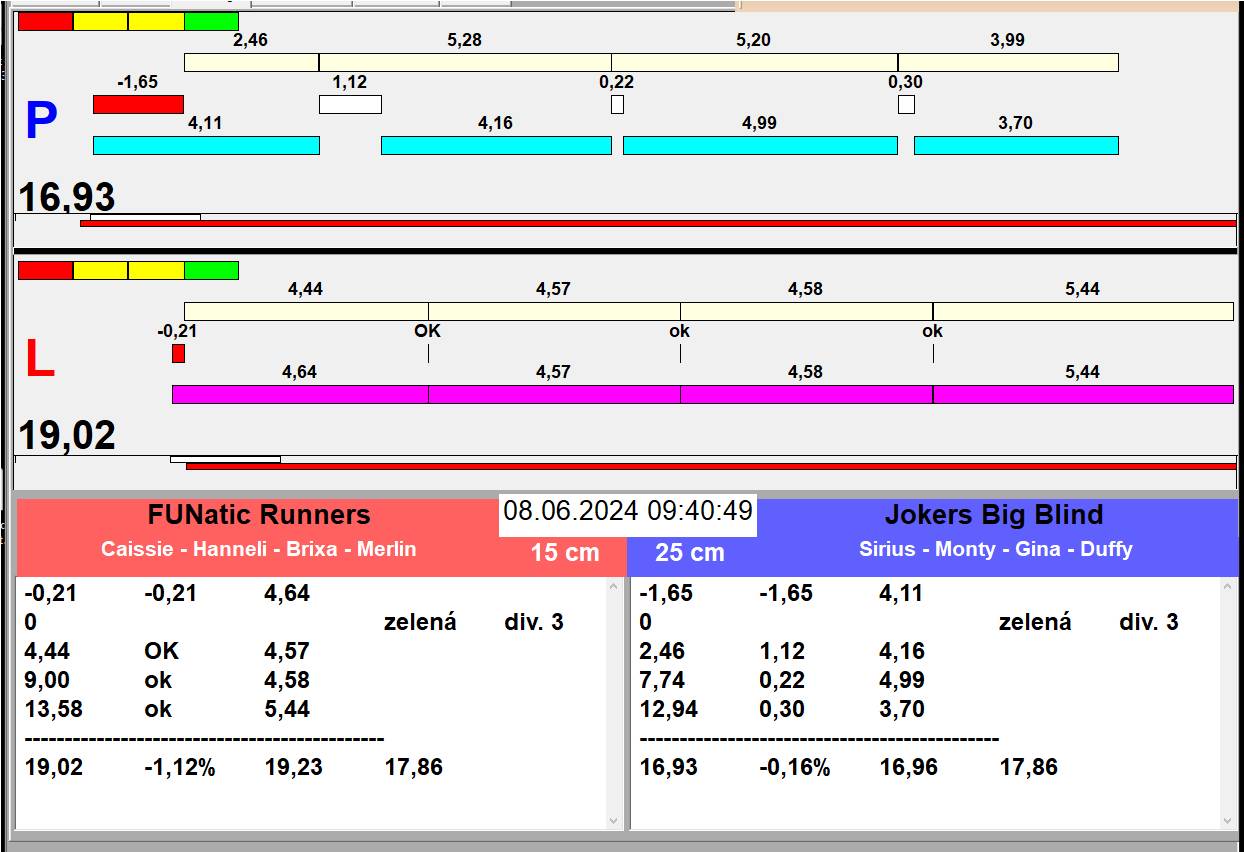Click the white 1,12 changeover box

pos(350,104)
